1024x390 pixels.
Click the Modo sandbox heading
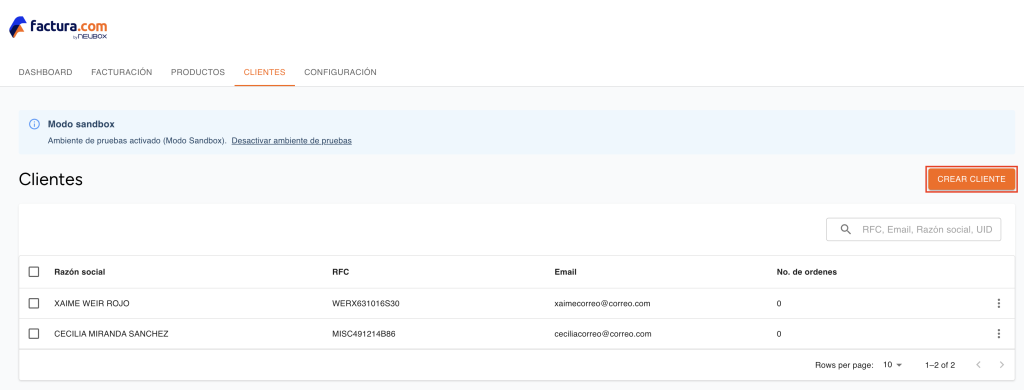pos(81,124)
